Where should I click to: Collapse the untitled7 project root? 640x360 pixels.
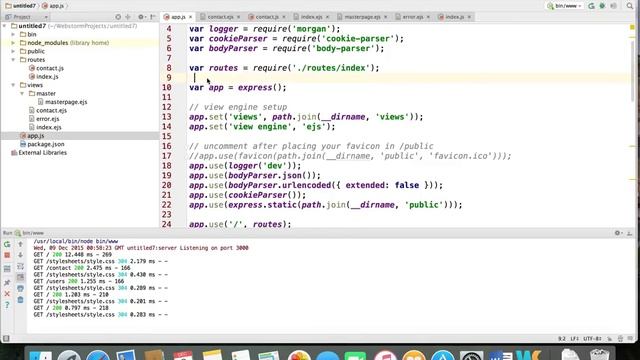[x=5, y=26]
